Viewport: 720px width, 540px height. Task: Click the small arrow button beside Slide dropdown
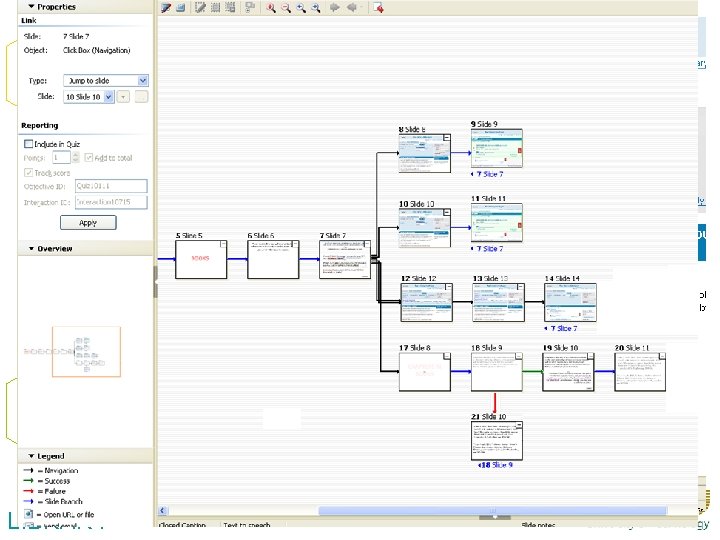tap(123, 97)
